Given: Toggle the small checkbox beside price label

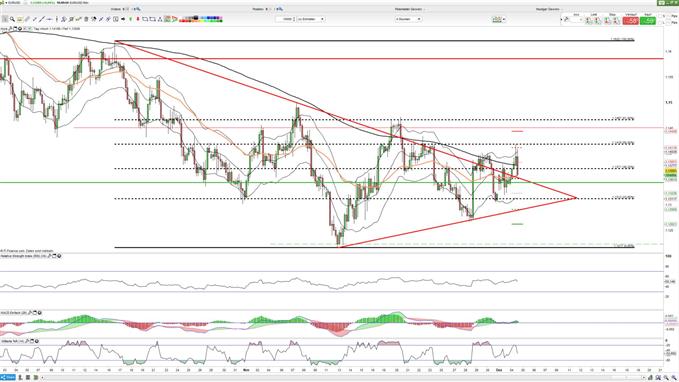Looking at the screenshot, I should click(x=25, y=29).
